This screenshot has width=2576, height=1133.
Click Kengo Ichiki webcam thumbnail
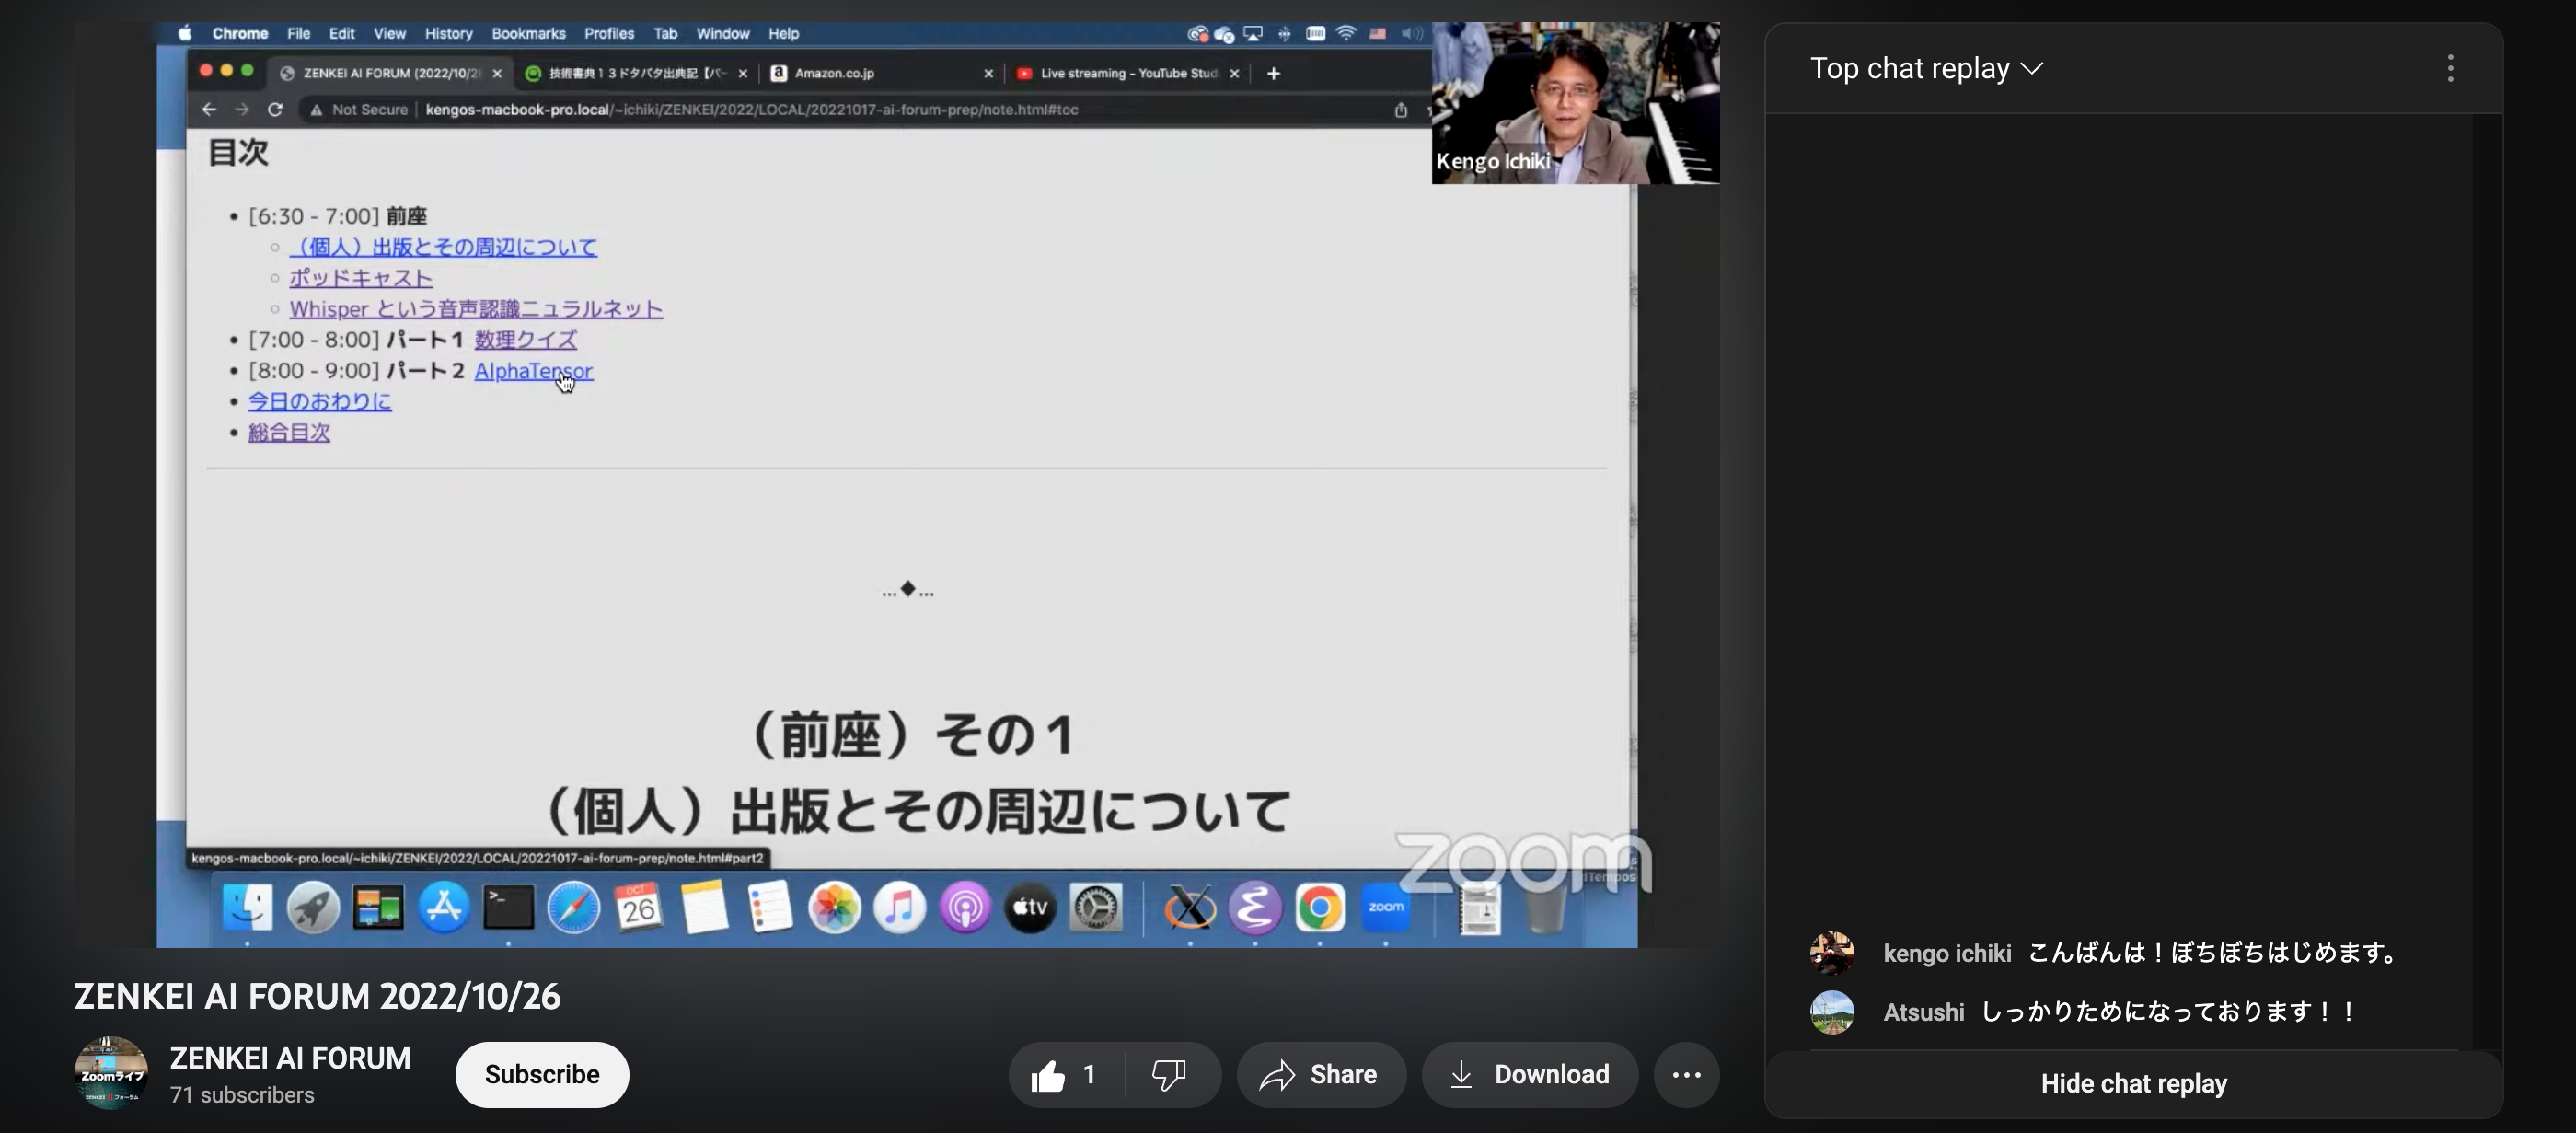(x=1575, y=103)
